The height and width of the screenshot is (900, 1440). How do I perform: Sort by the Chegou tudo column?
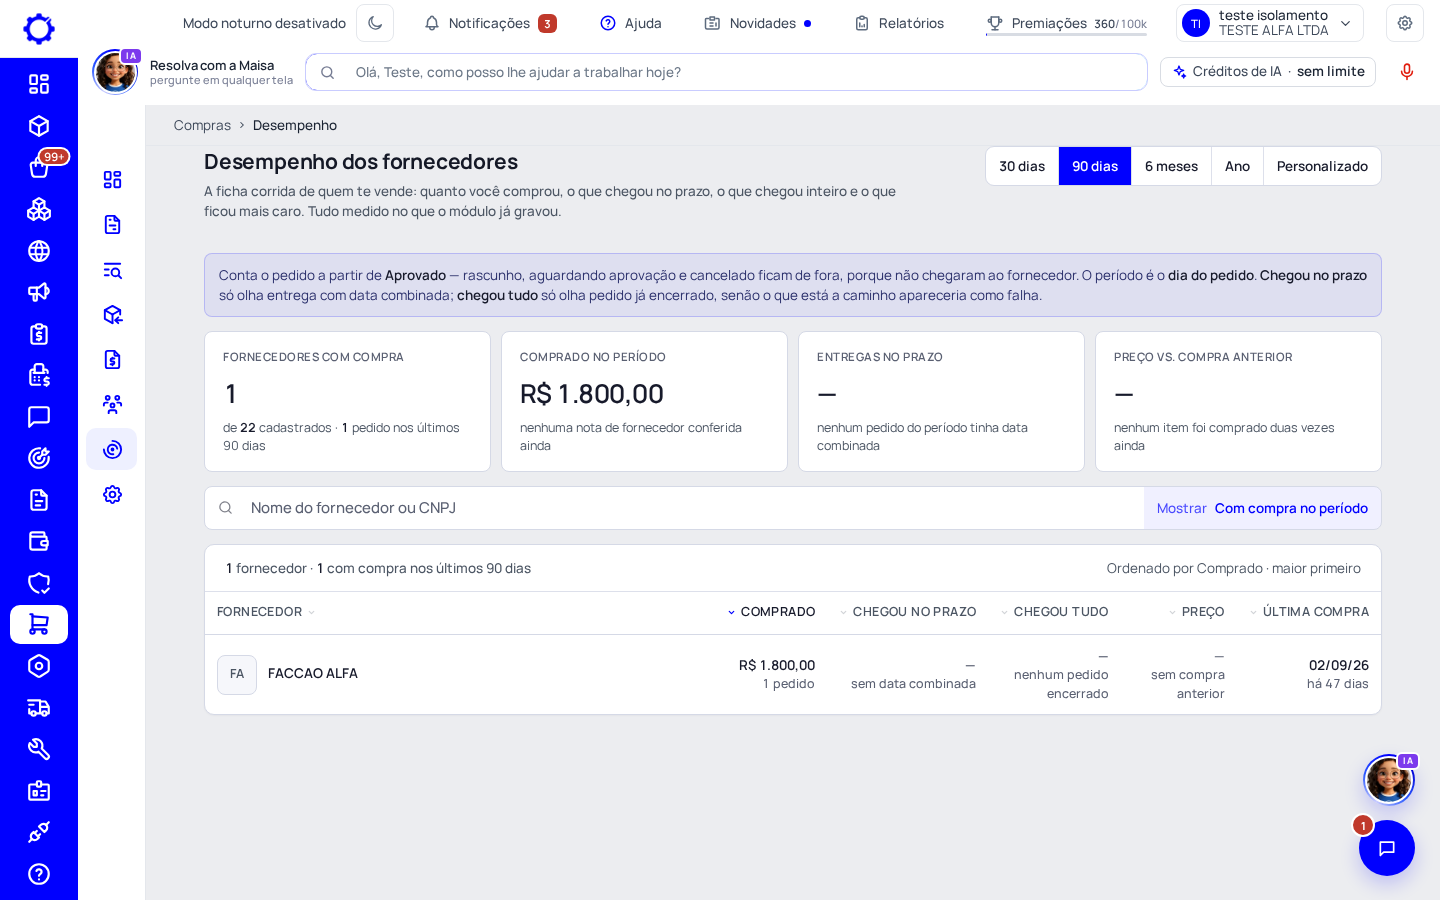click(1054, 612)
